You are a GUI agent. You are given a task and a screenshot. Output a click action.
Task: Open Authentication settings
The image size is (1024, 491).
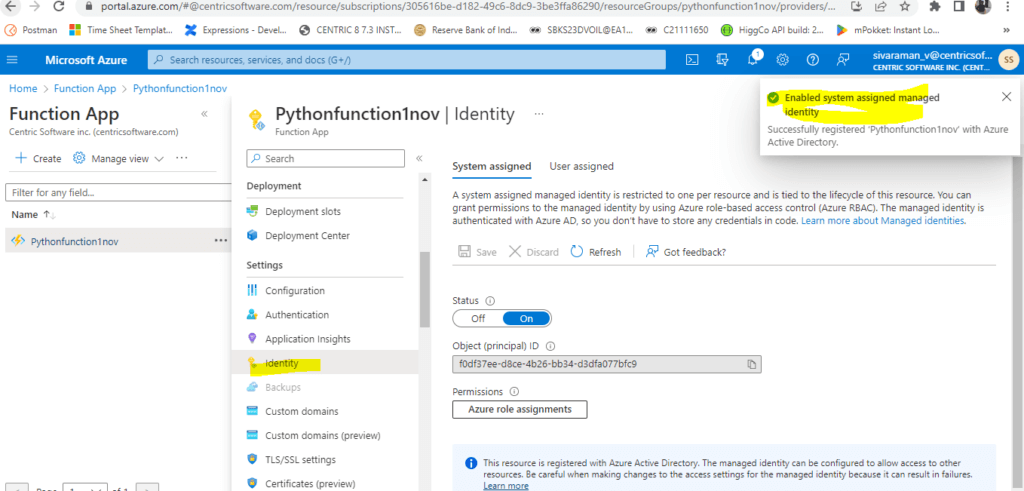(296, 315)
